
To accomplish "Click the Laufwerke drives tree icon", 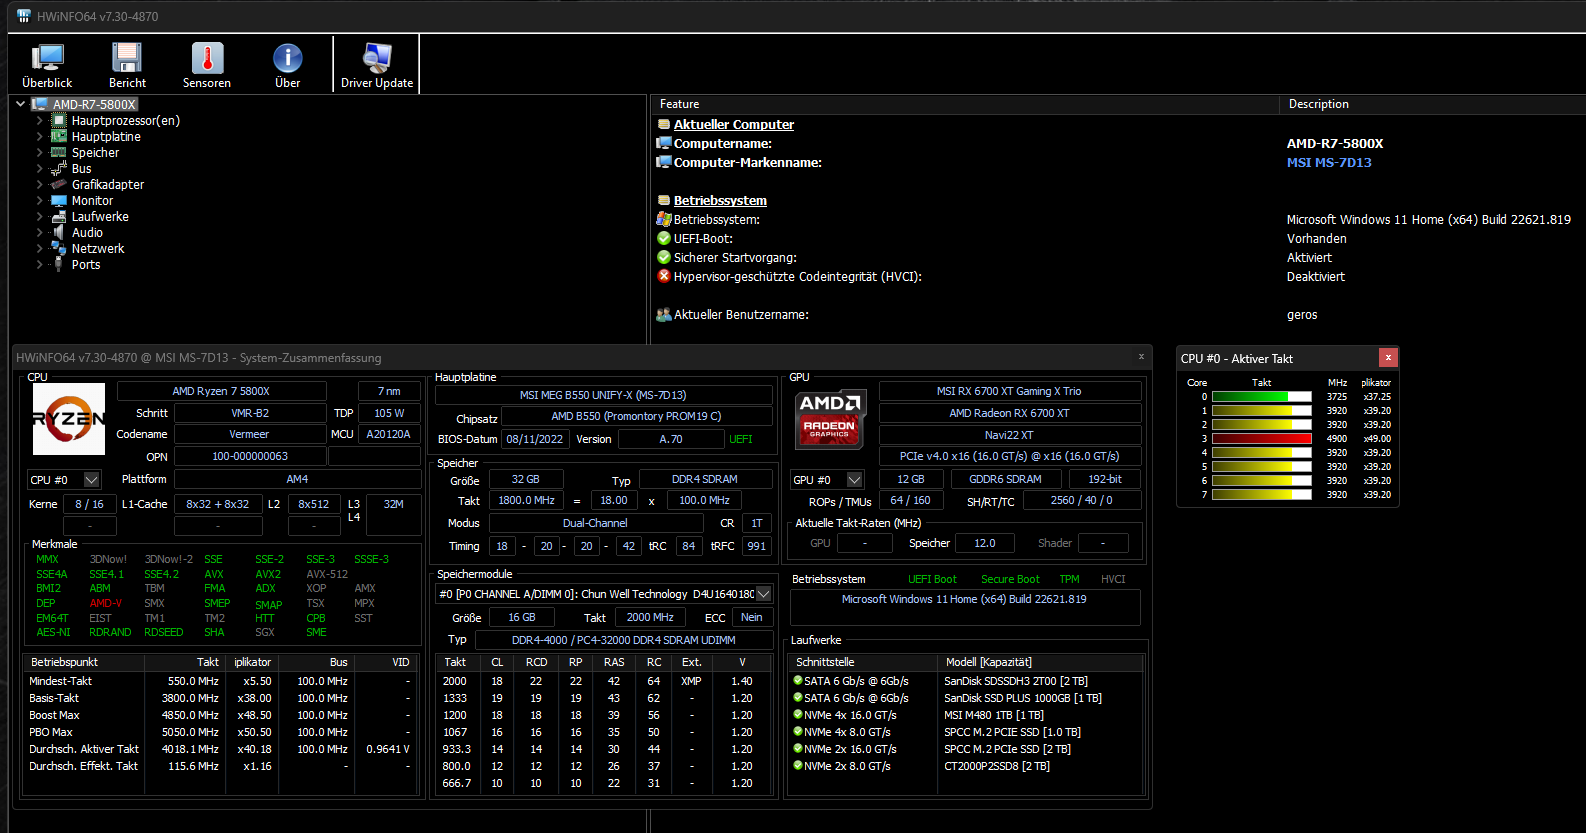I will 59,216.
